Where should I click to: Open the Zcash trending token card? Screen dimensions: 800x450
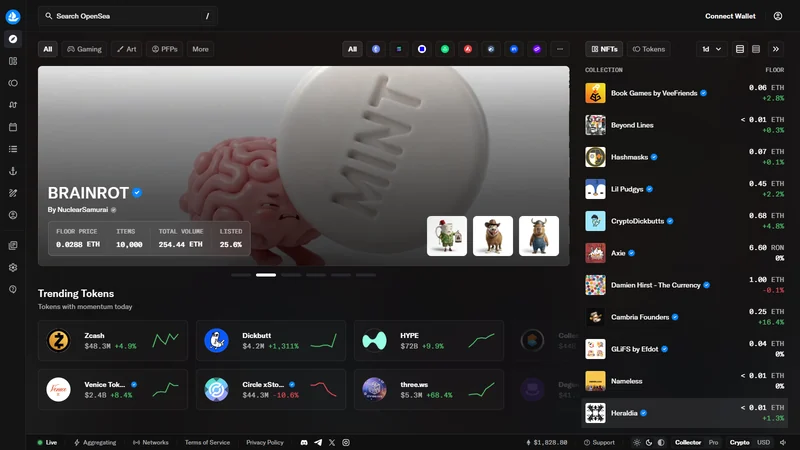tap(113, 340)
